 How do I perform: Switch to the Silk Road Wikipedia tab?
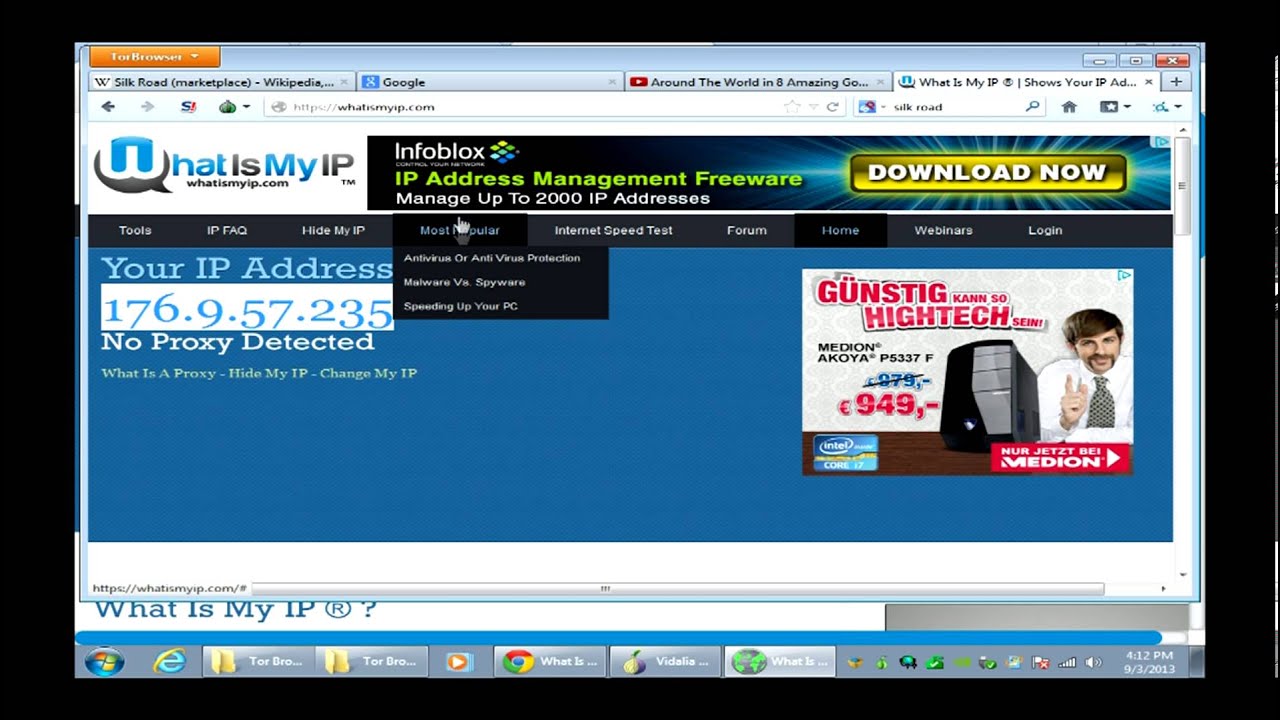coord(223,82)
